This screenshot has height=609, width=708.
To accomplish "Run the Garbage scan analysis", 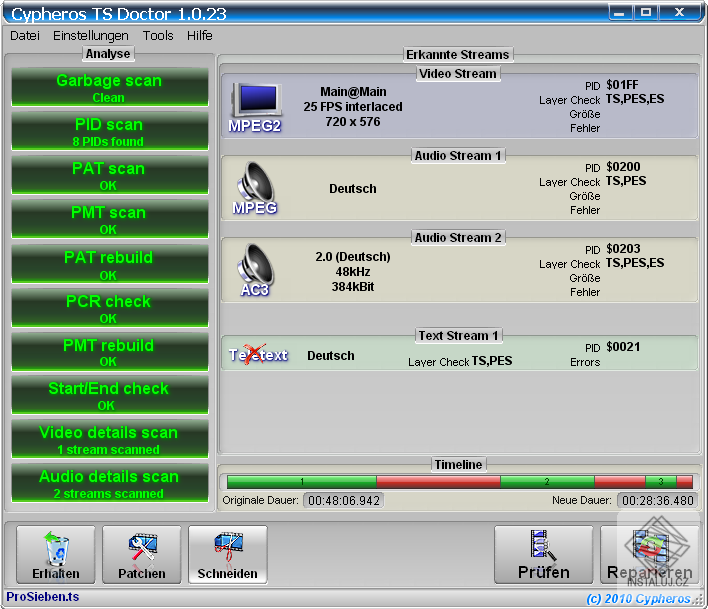I will click(109, 87).
